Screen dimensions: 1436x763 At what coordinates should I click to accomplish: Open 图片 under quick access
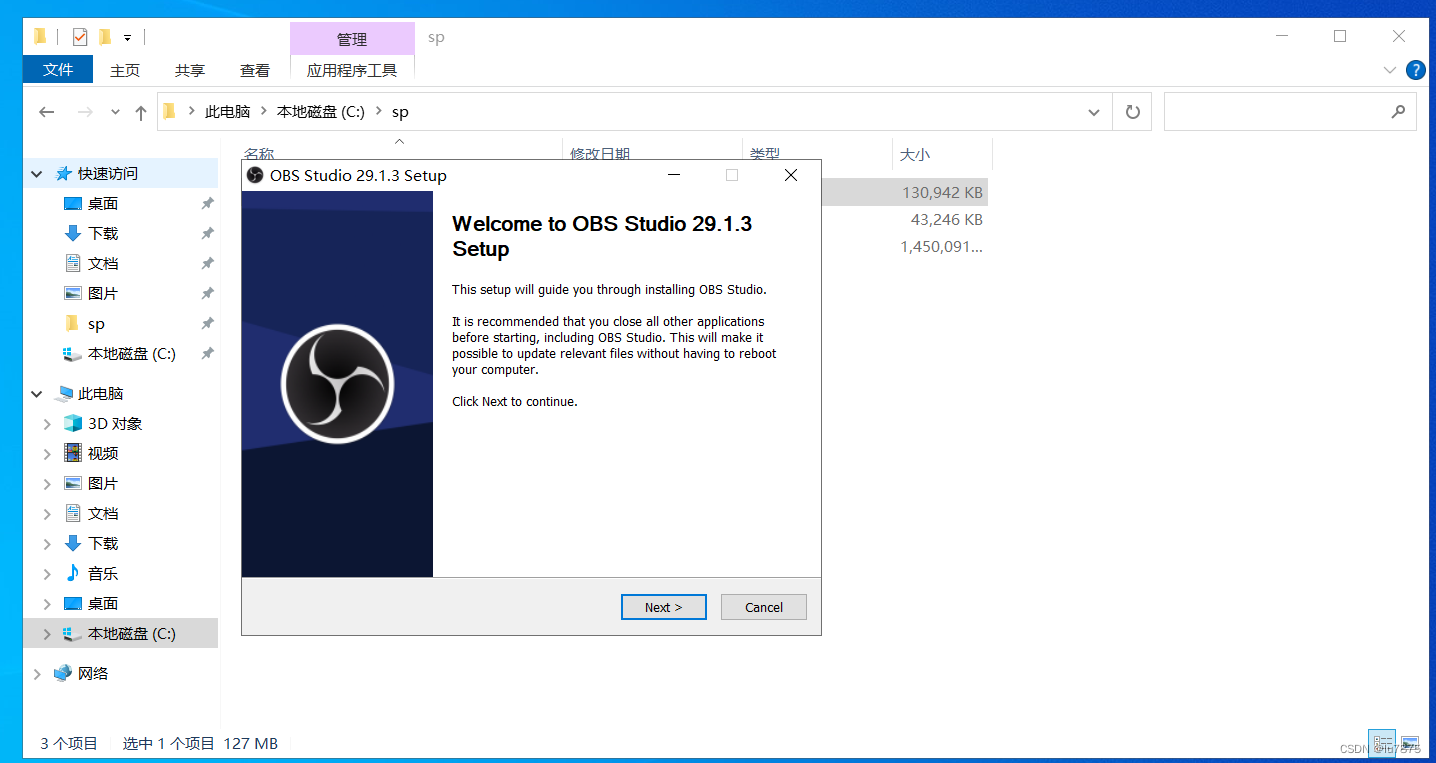coord(103,294)
